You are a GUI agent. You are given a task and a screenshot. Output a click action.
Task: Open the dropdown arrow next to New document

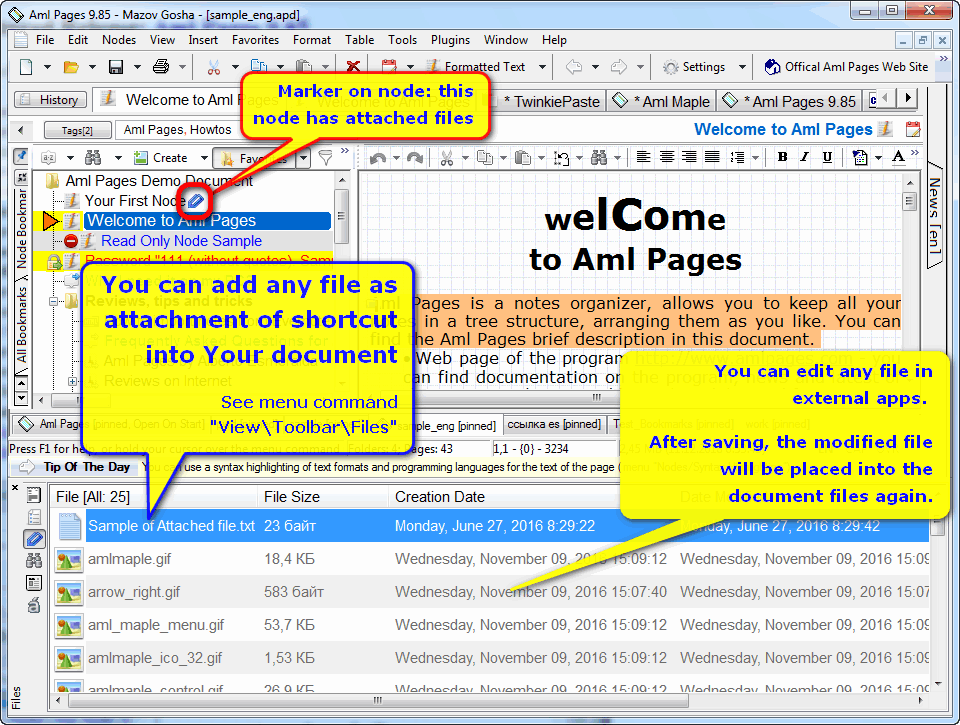(47, 67)
